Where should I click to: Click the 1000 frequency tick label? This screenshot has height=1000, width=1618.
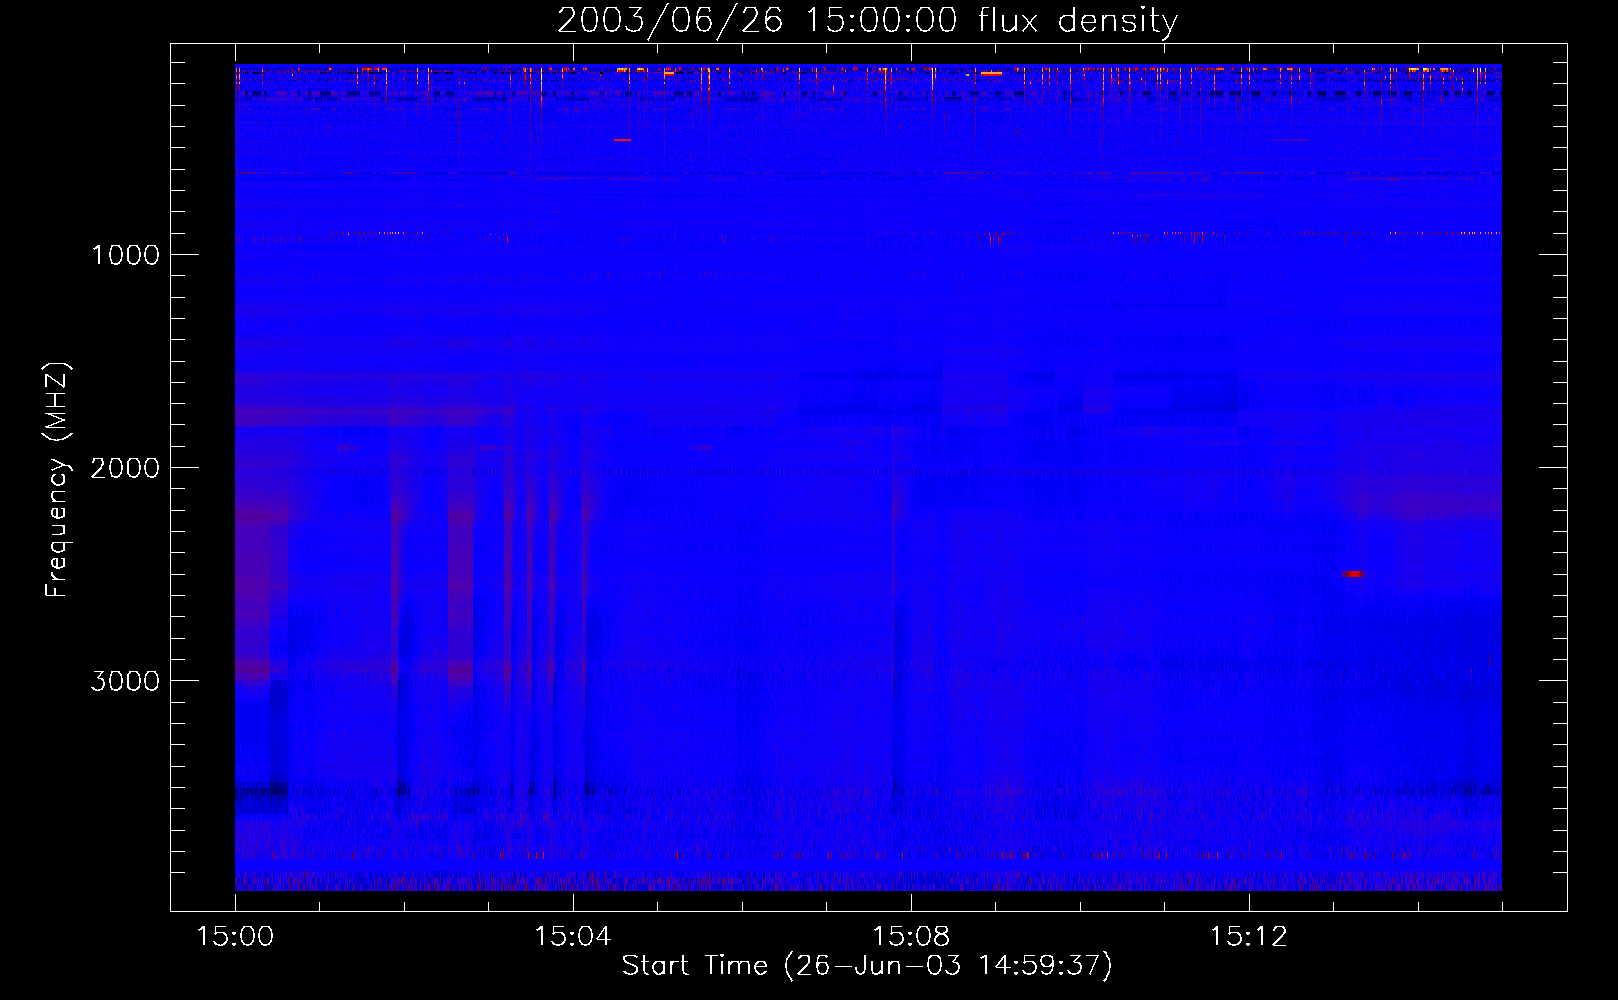tap(125, 255)
